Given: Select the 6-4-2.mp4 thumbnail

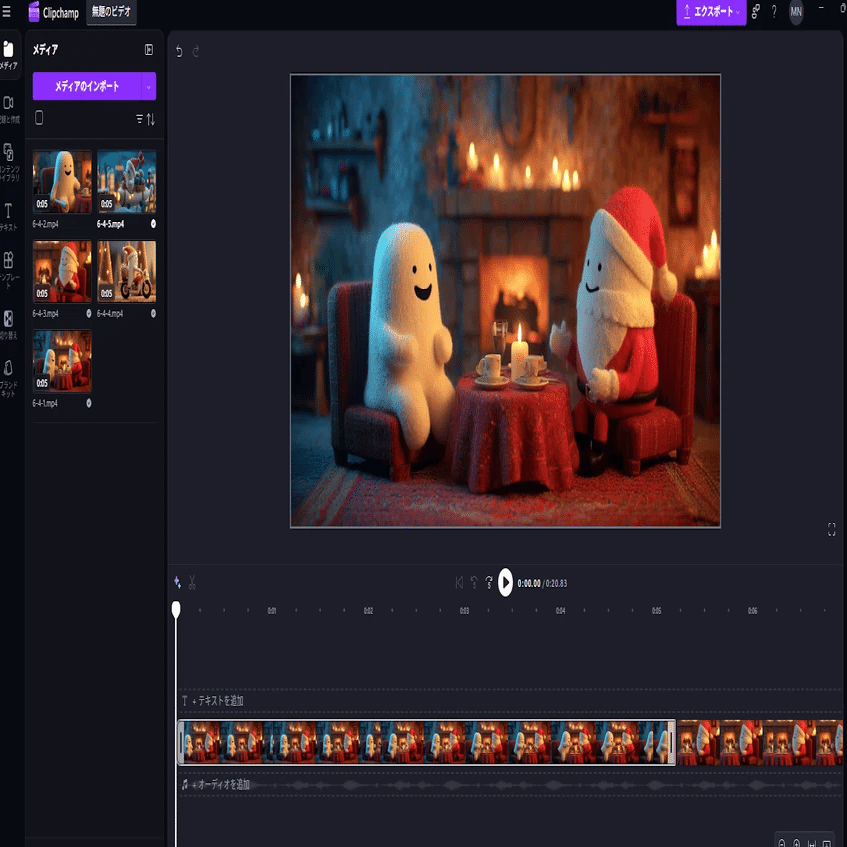Looking at the screenshot, I should tap(62, 182).
